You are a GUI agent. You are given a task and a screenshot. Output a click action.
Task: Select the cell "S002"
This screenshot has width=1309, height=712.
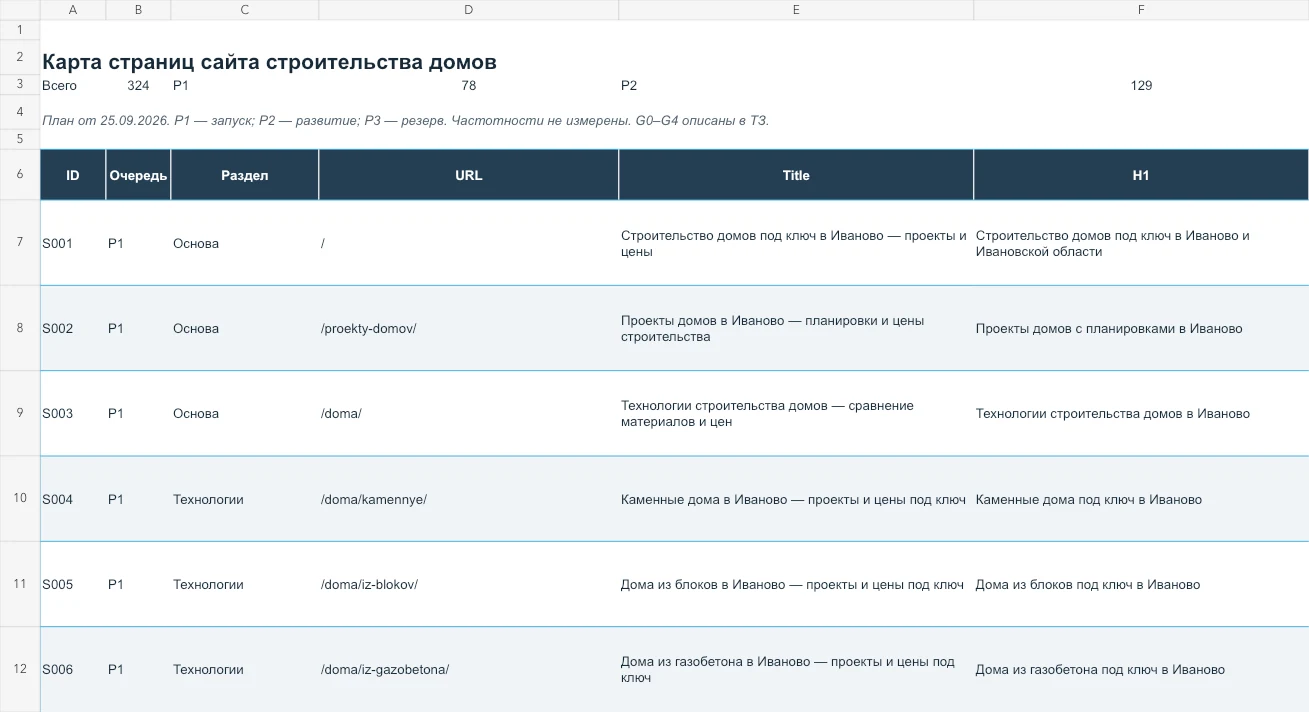(73, 329)
